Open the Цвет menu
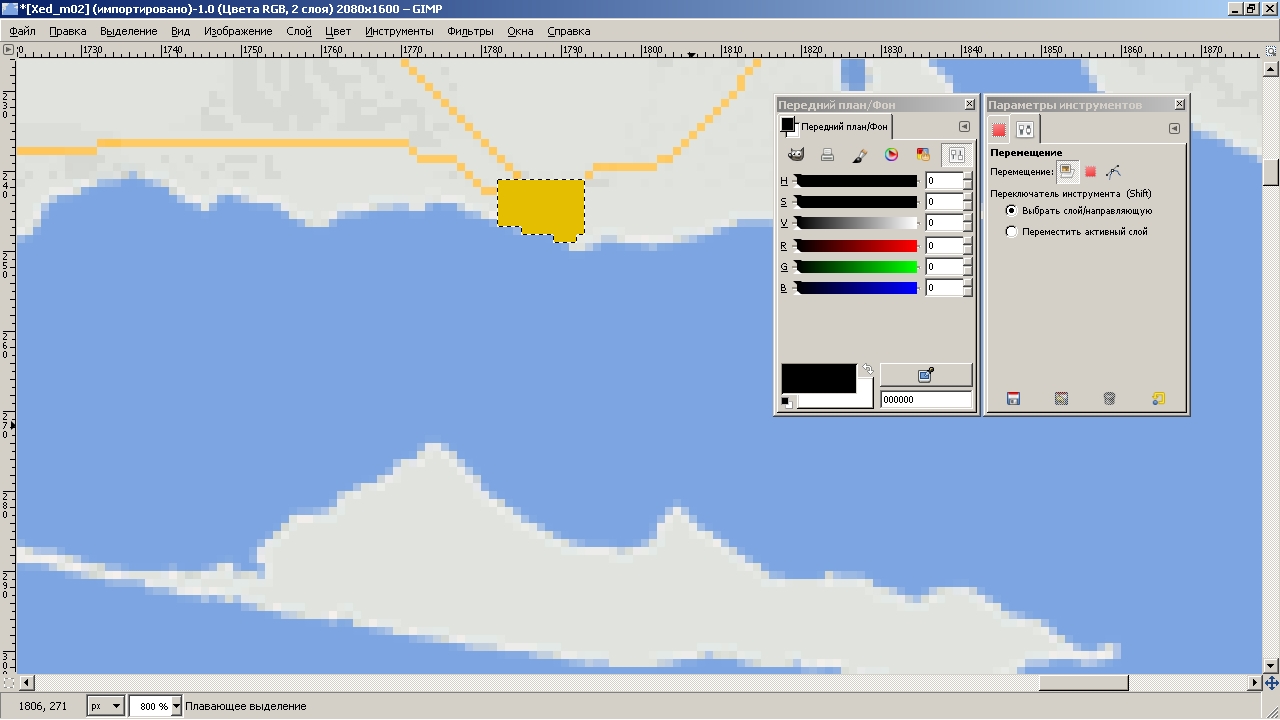 [x=339, y=31]
